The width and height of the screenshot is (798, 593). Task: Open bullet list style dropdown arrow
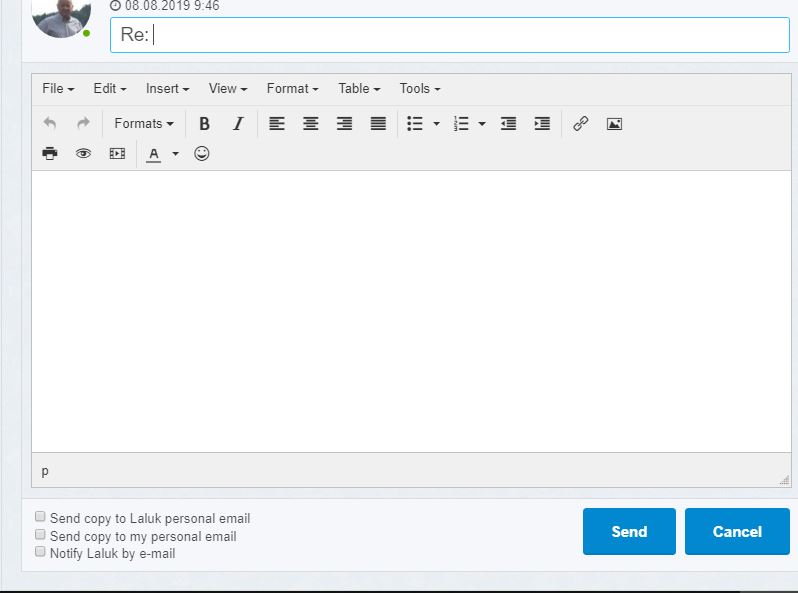[x=436, y=124]
